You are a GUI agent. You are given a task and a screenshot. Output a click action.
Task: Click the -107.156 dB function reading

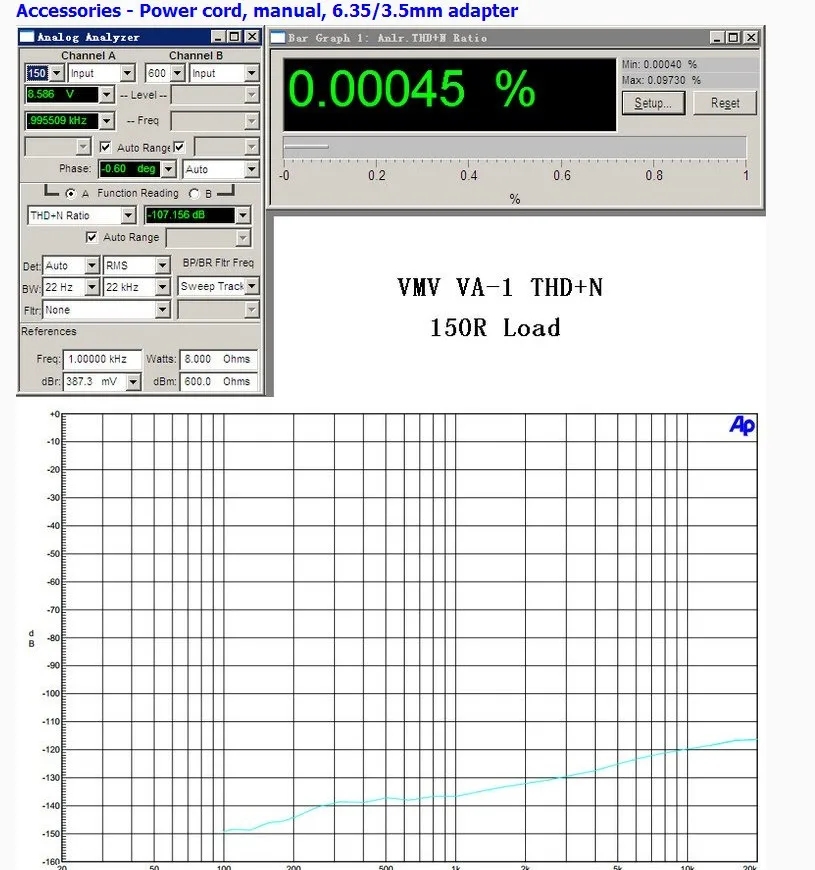[190, 215]
